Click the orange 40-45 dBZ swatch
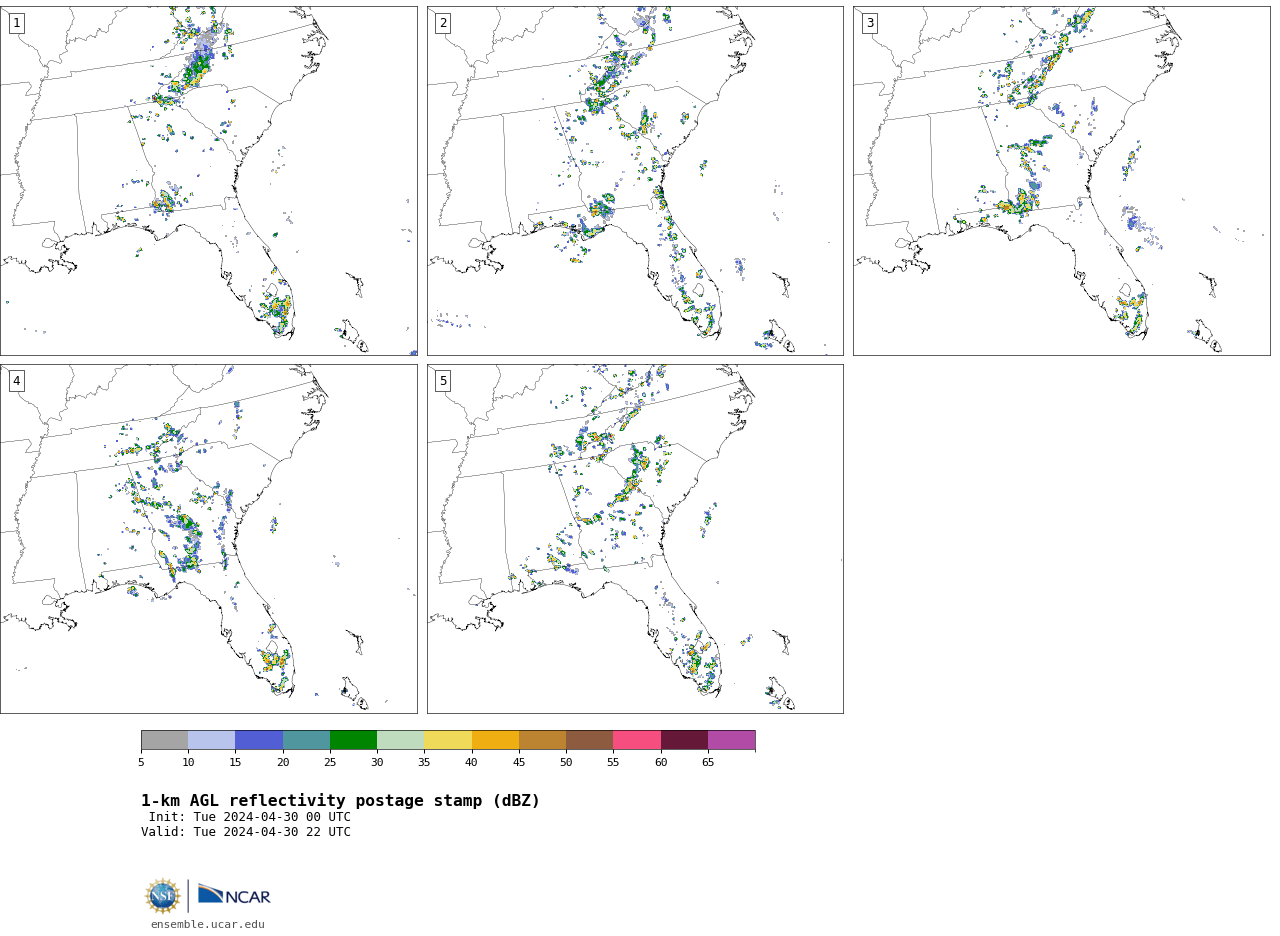Screen dimensions: 1280x936 pyautogui.click(x=495, y=740)
